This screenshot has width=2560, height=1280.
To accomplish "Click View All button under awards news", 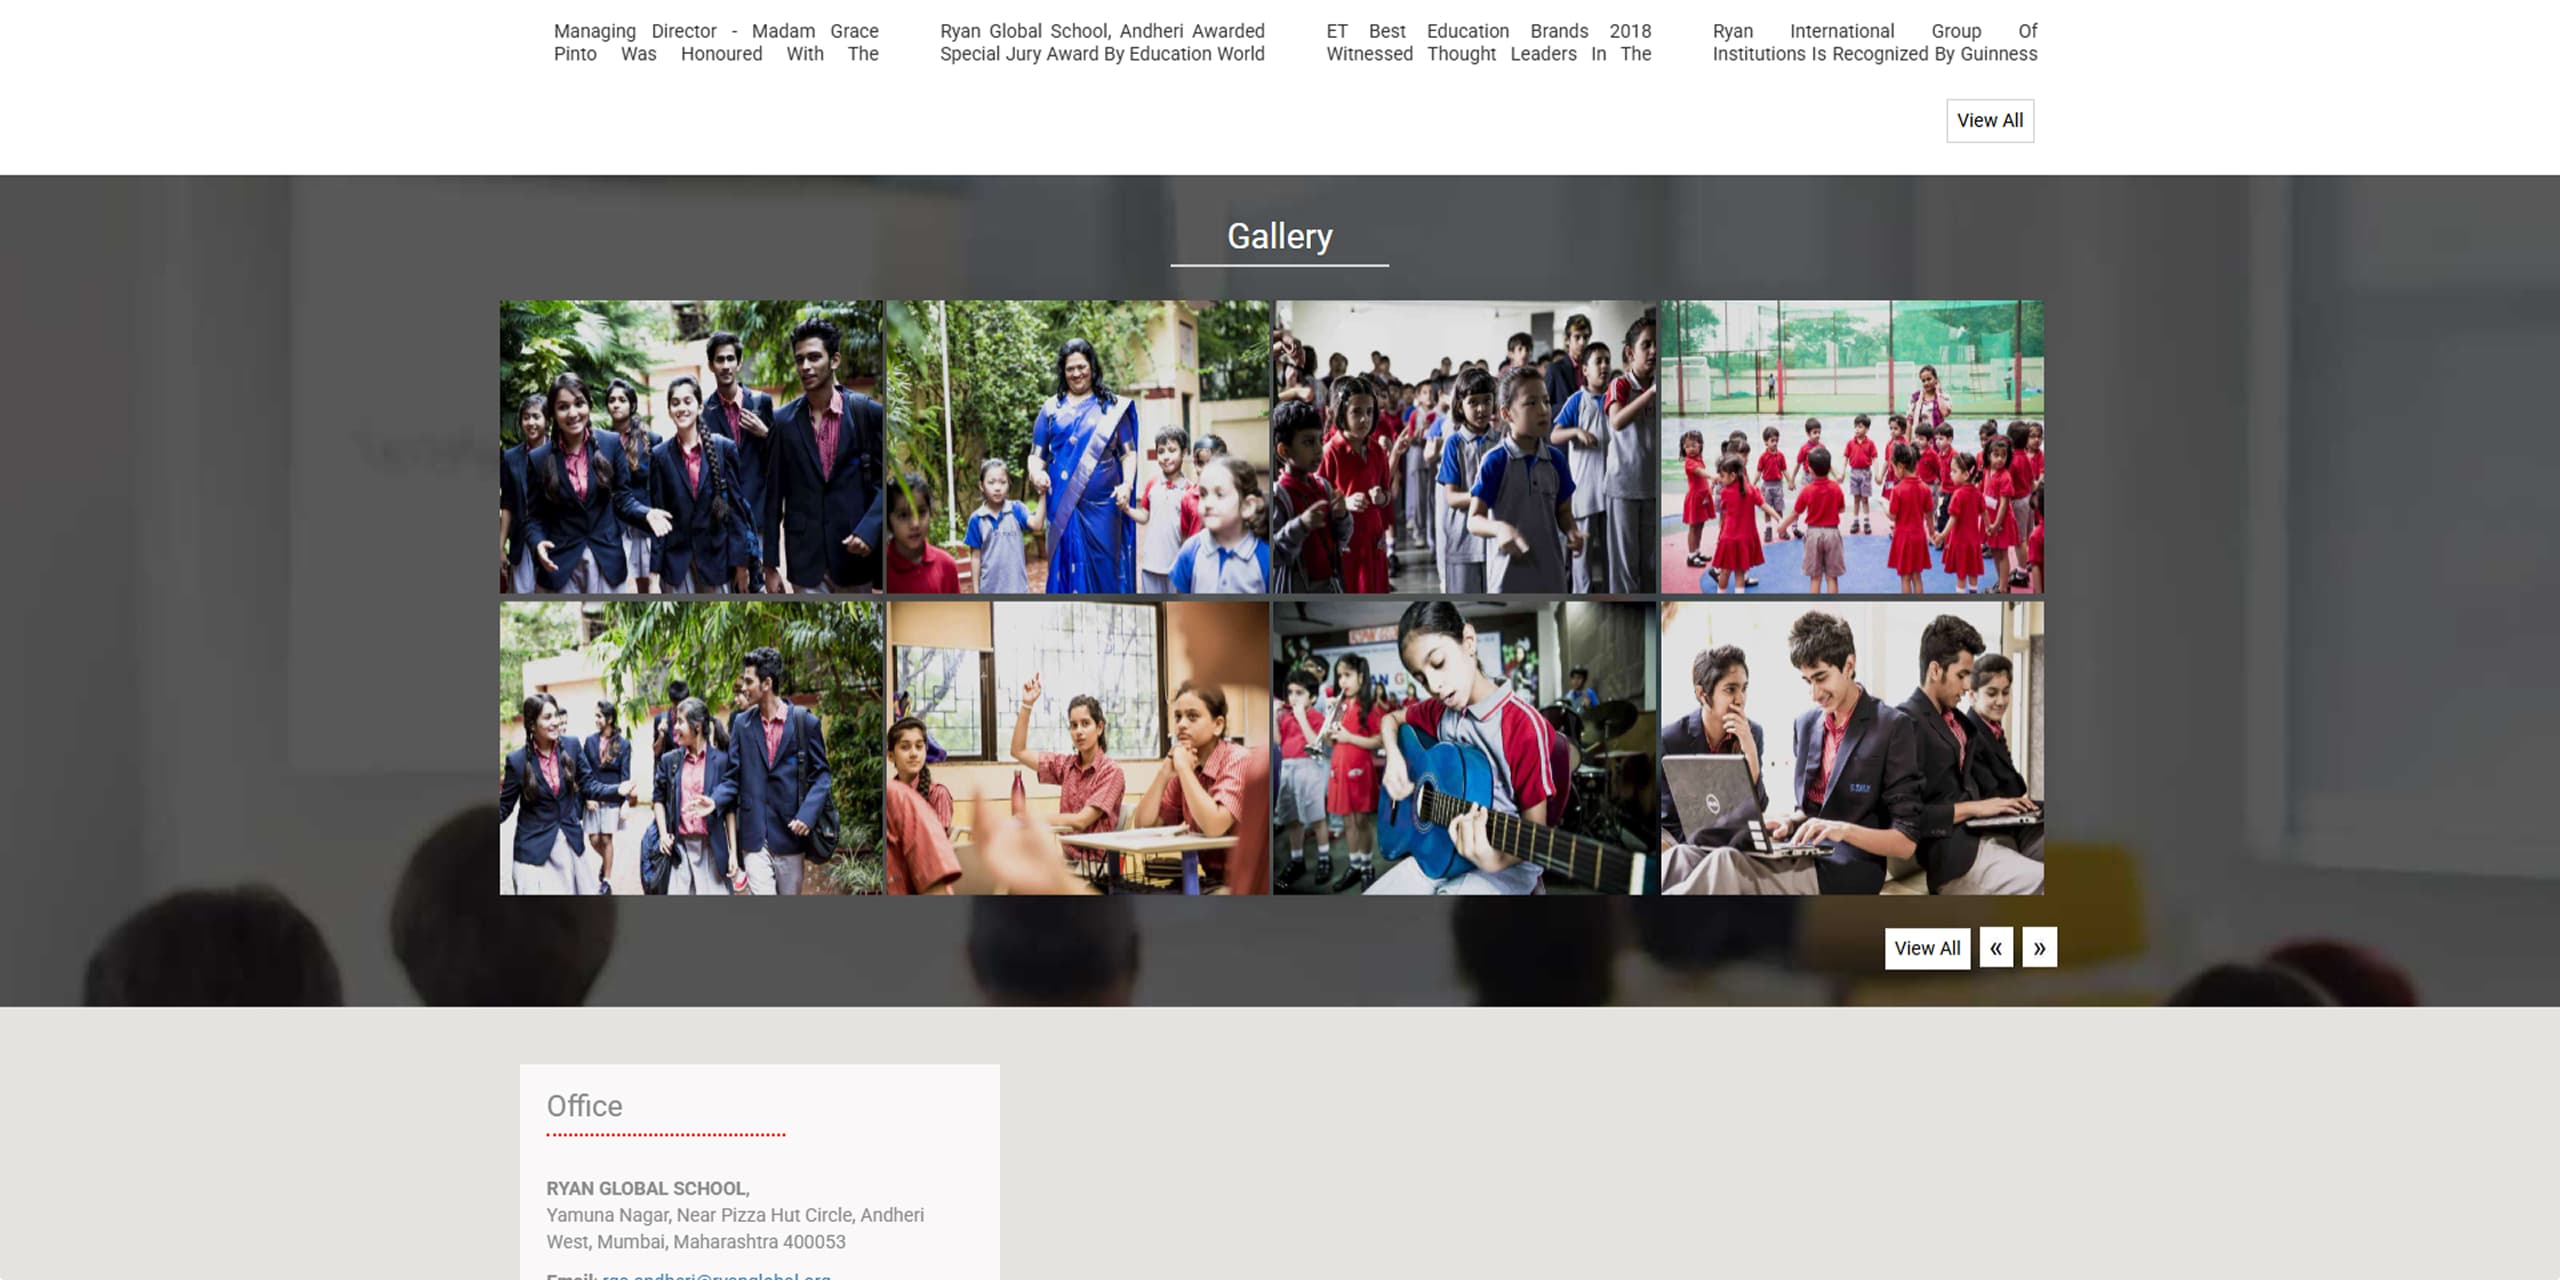I will point(1989,120).
